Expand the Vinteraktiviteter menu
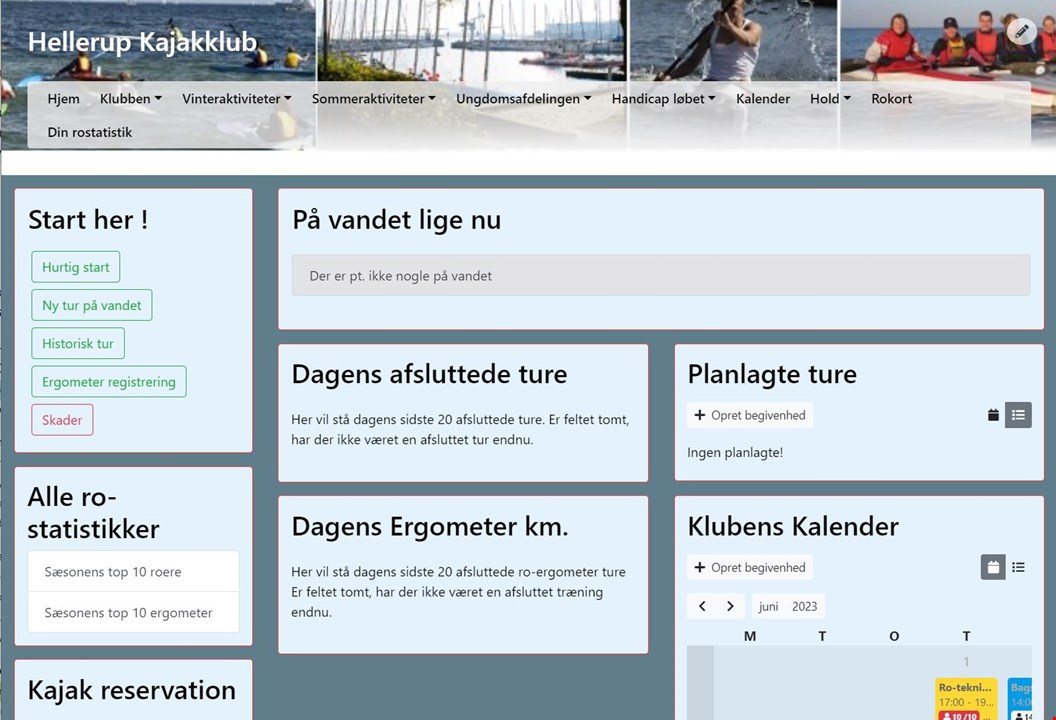 click(236, 98)
